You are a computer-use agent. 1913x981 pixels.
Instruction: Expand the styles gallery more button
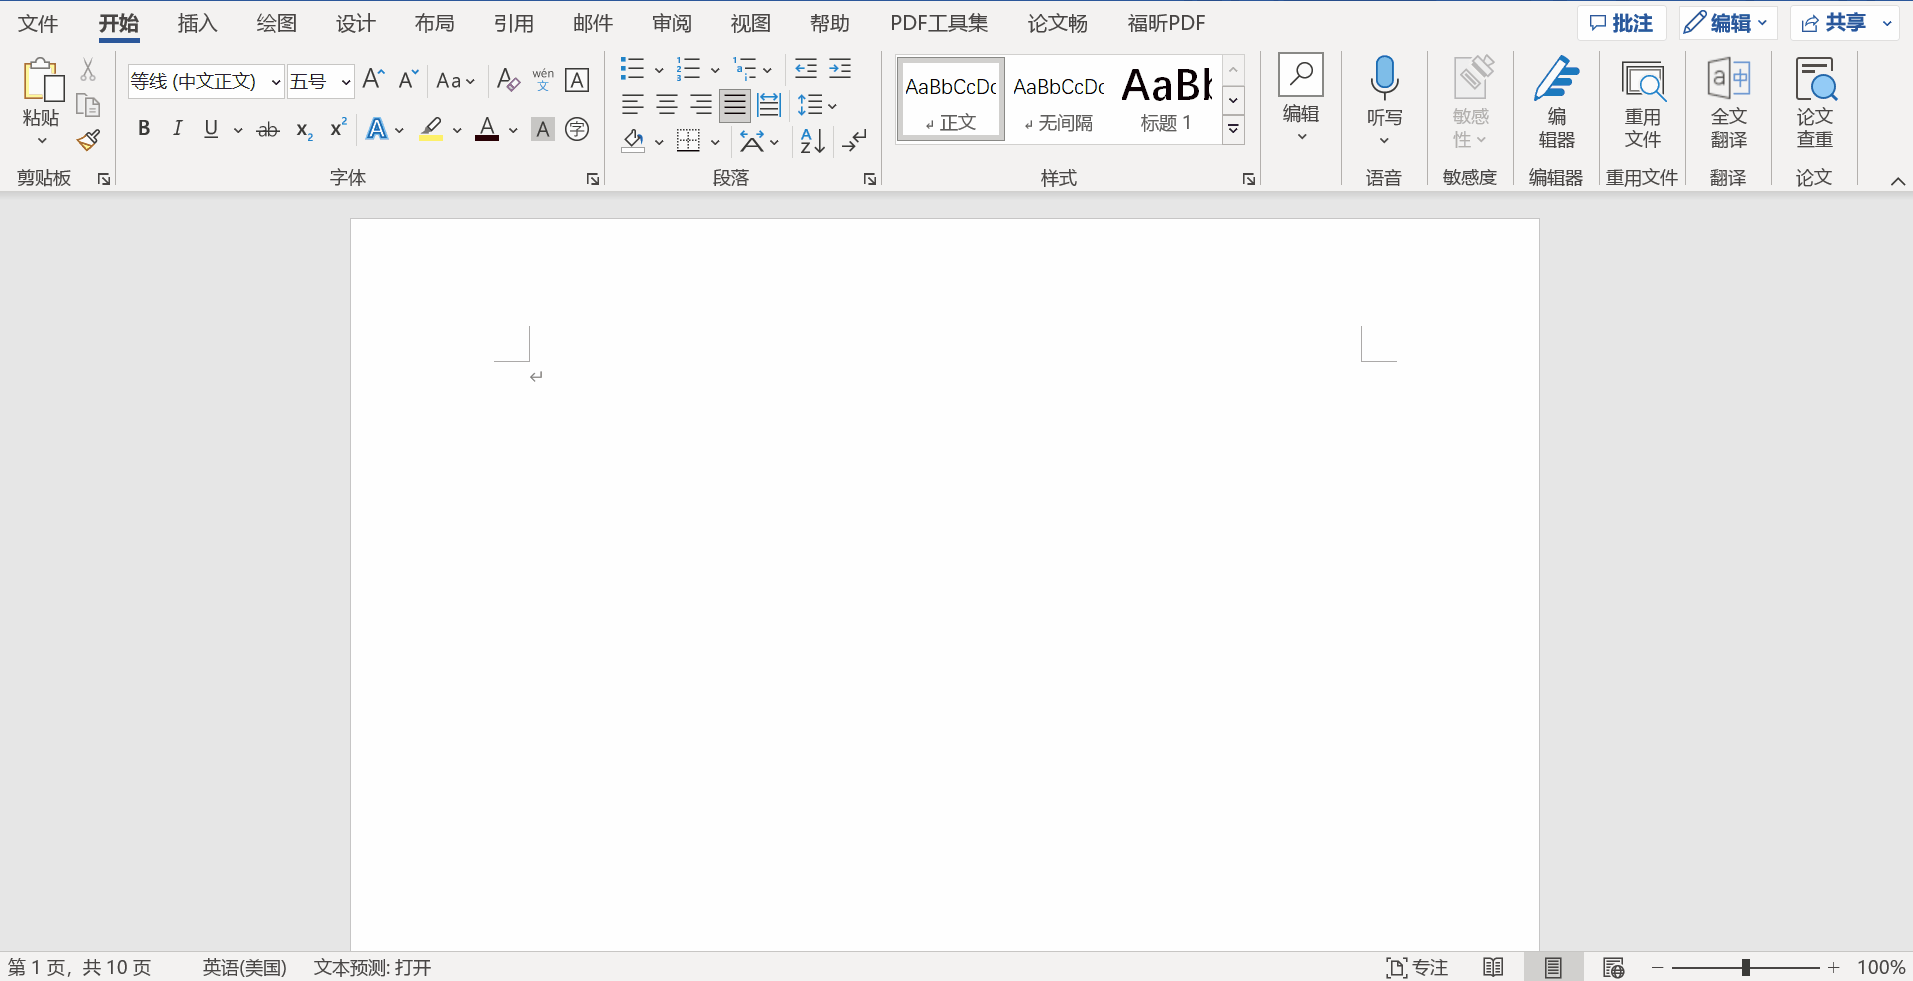tap(1234, 130)
